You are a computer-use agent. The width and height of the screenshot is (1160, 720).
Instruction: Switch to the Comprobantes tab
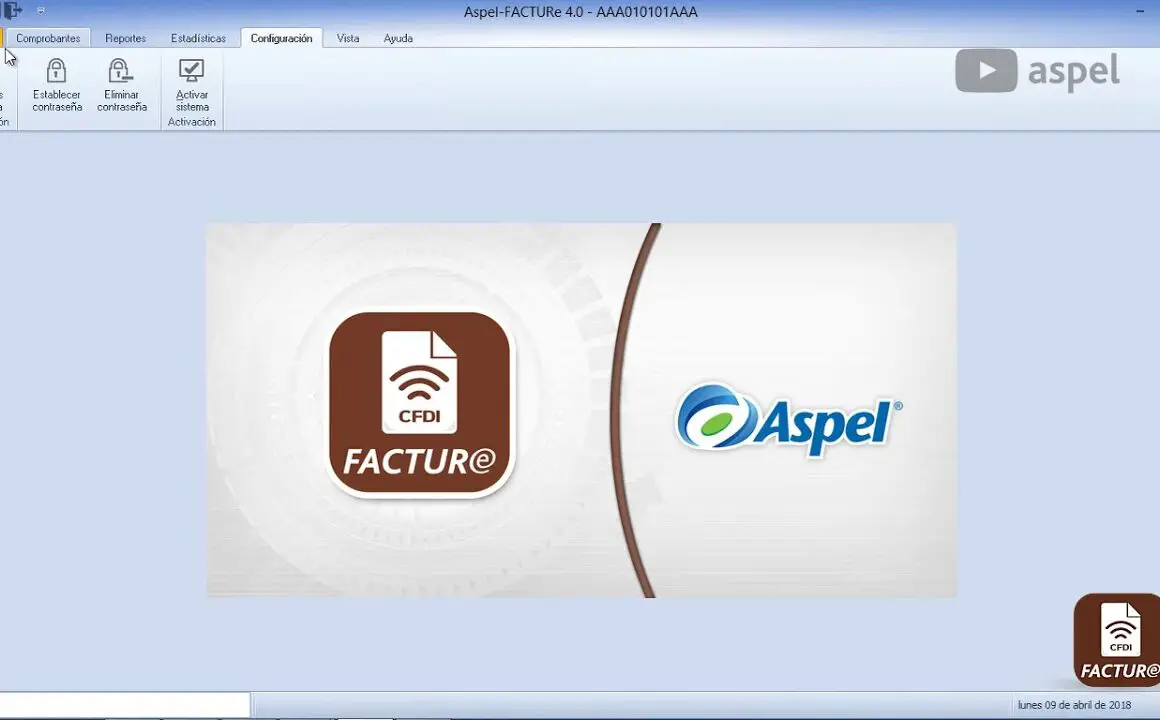48,38
